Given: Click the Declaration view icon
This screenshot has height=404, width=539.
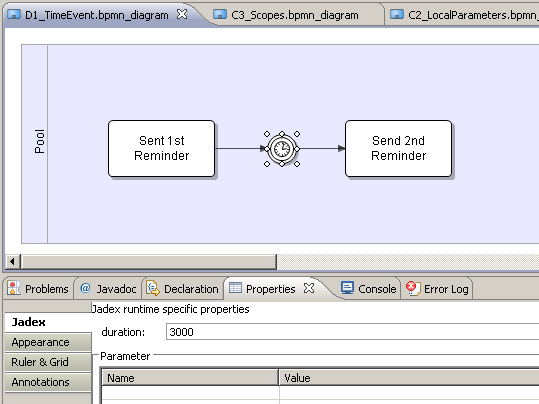Looking at the screenshot, I should click(x=153, y=288).
